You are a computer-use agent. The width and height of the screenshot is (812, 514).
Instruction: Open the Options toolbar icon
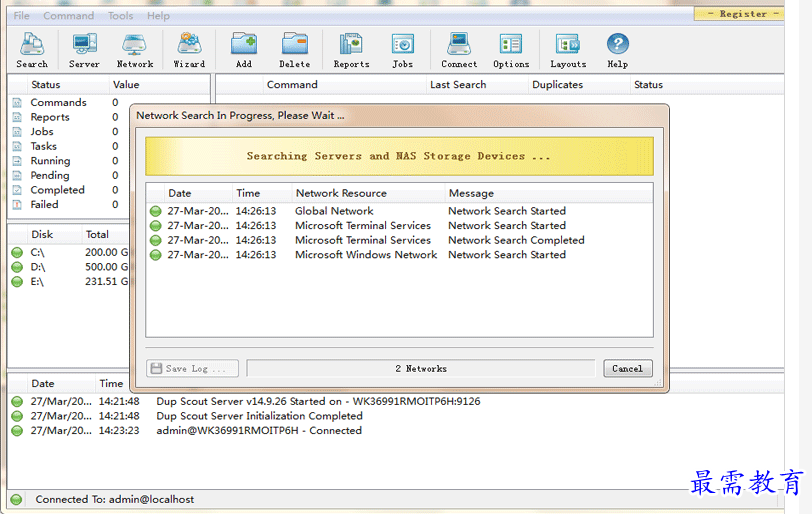coord(511,50)
